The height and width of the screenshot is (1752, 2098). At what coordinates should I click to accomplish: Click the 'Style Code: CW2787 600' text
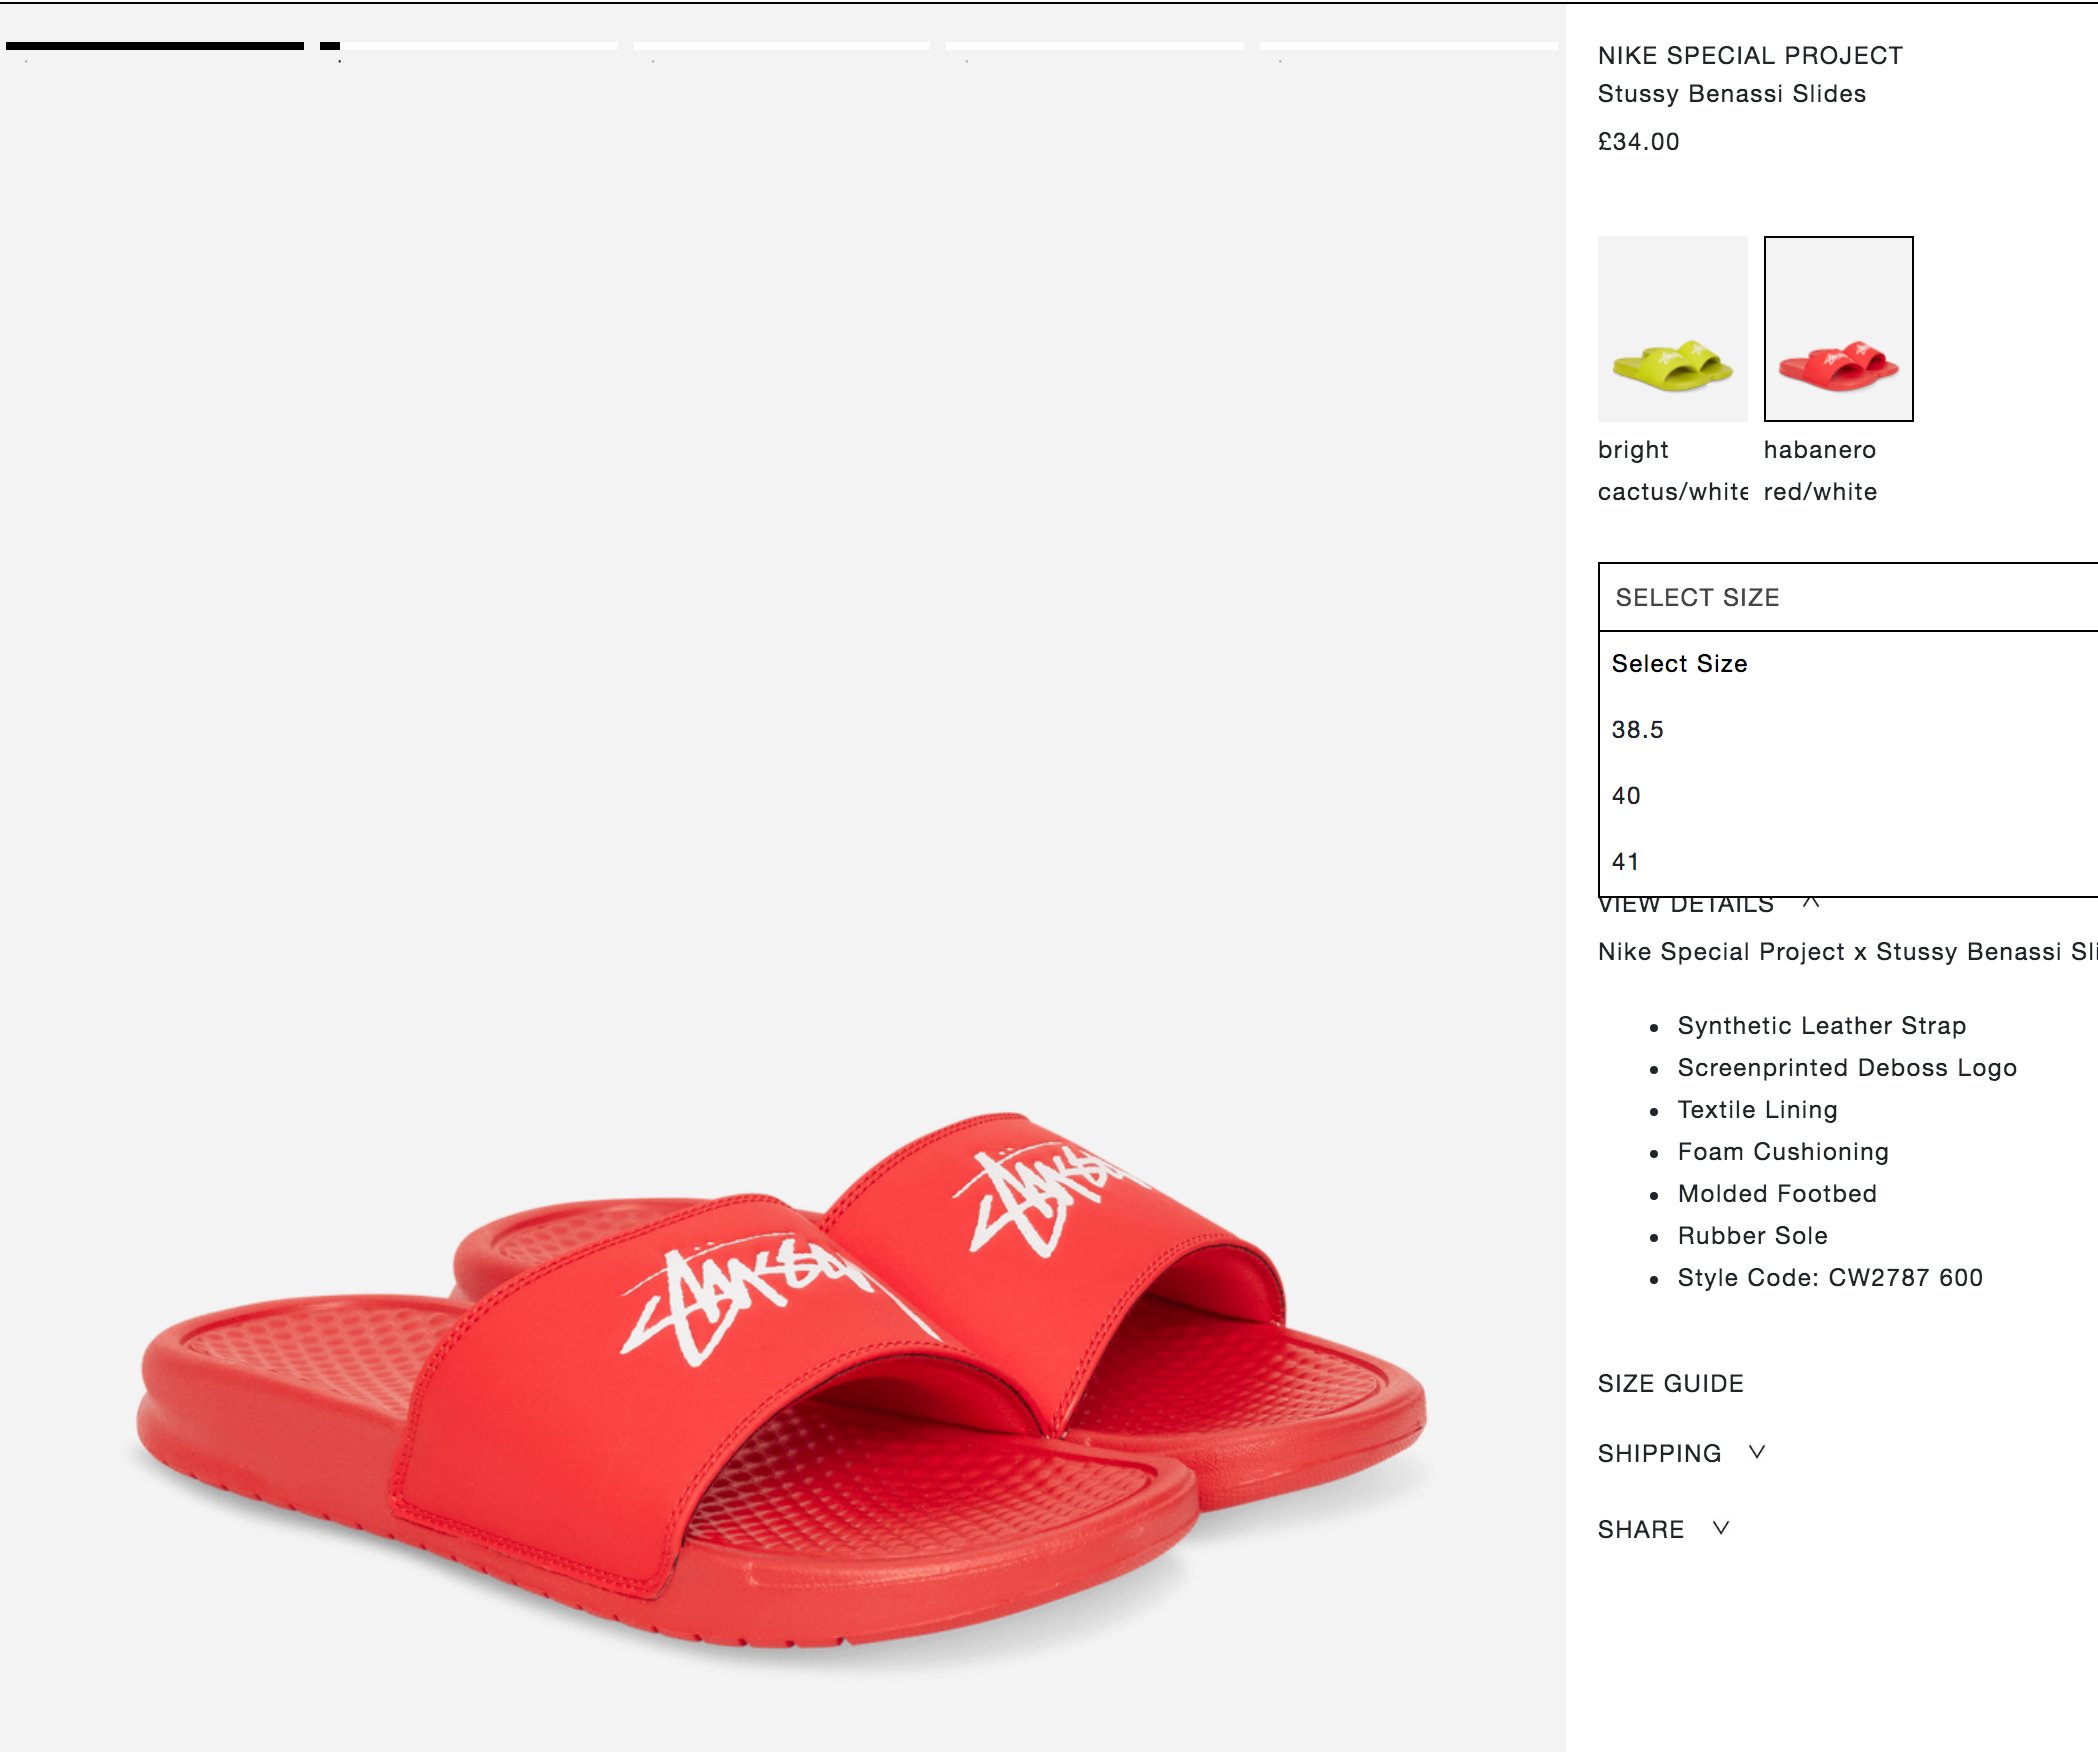pyautogui.click(x=1830, y=1278)
